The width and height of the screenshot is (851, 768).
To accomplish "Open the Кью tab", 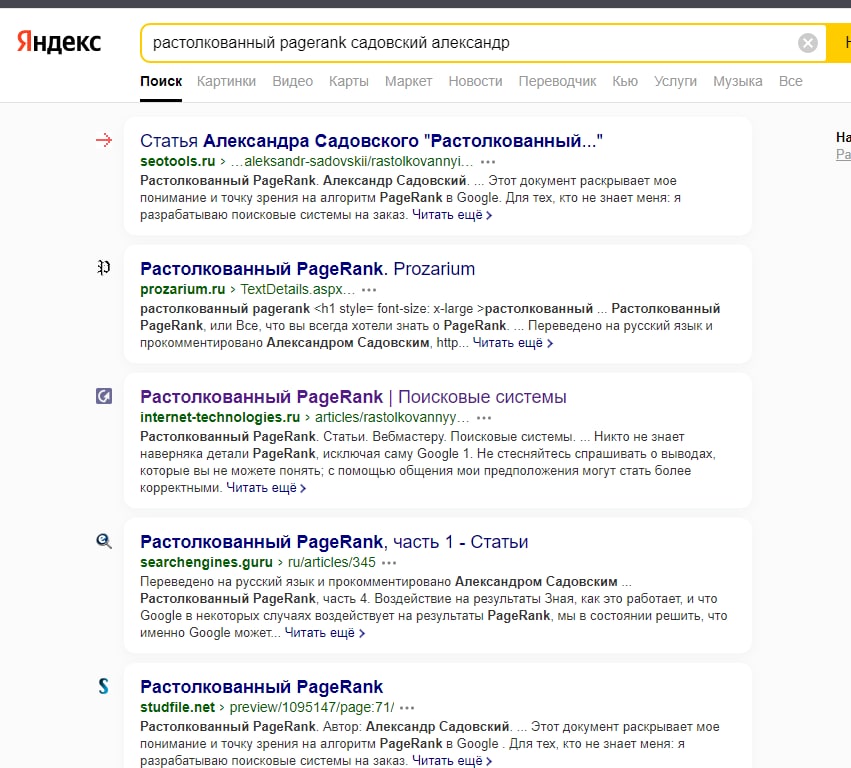I will coord(625,81).
